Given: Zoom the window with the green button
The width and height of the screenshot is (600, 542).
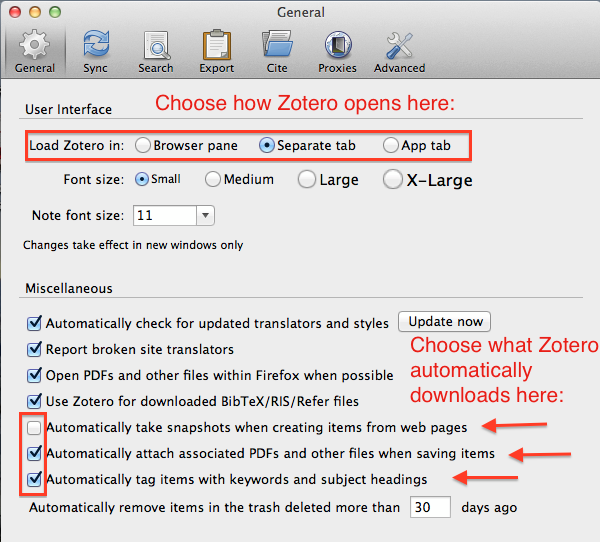Looking at the screenshot, I should [x=55, y=12].
